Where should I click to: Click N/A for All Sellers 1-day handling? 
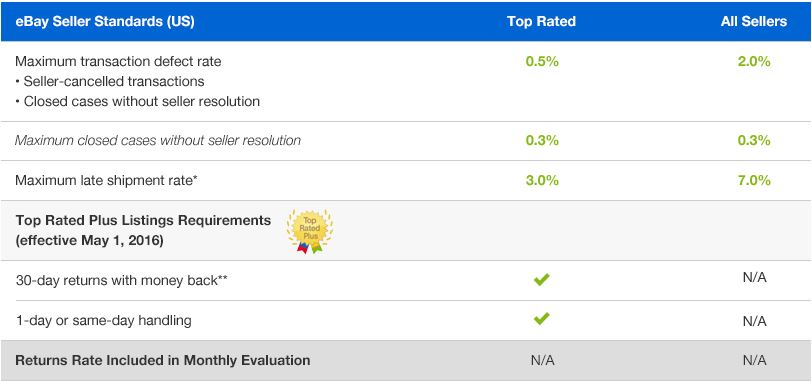click(754, 321)
